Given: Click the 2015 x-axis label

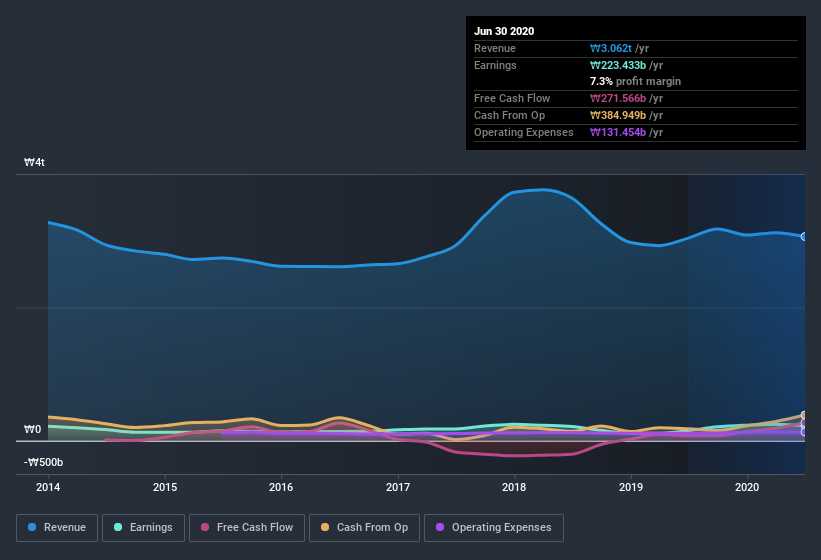Looking at the screenshot, I should (x=165, y=487).
